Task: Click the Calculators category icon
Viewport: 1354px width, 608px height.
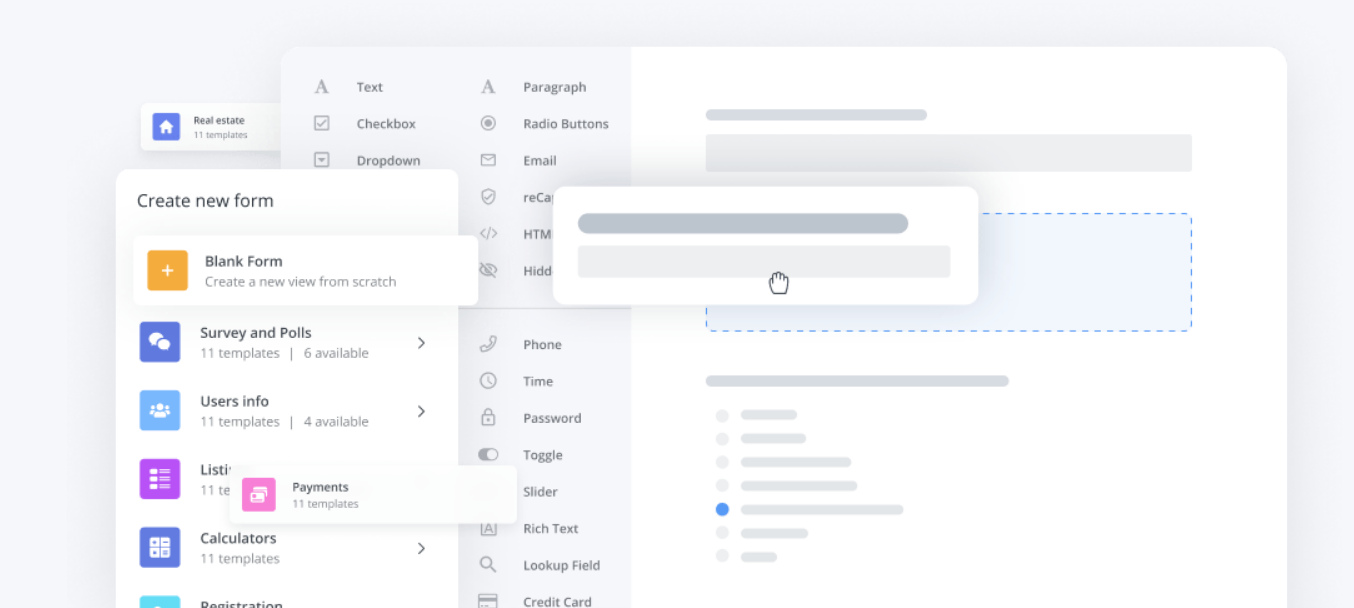Action: [160, 547]
